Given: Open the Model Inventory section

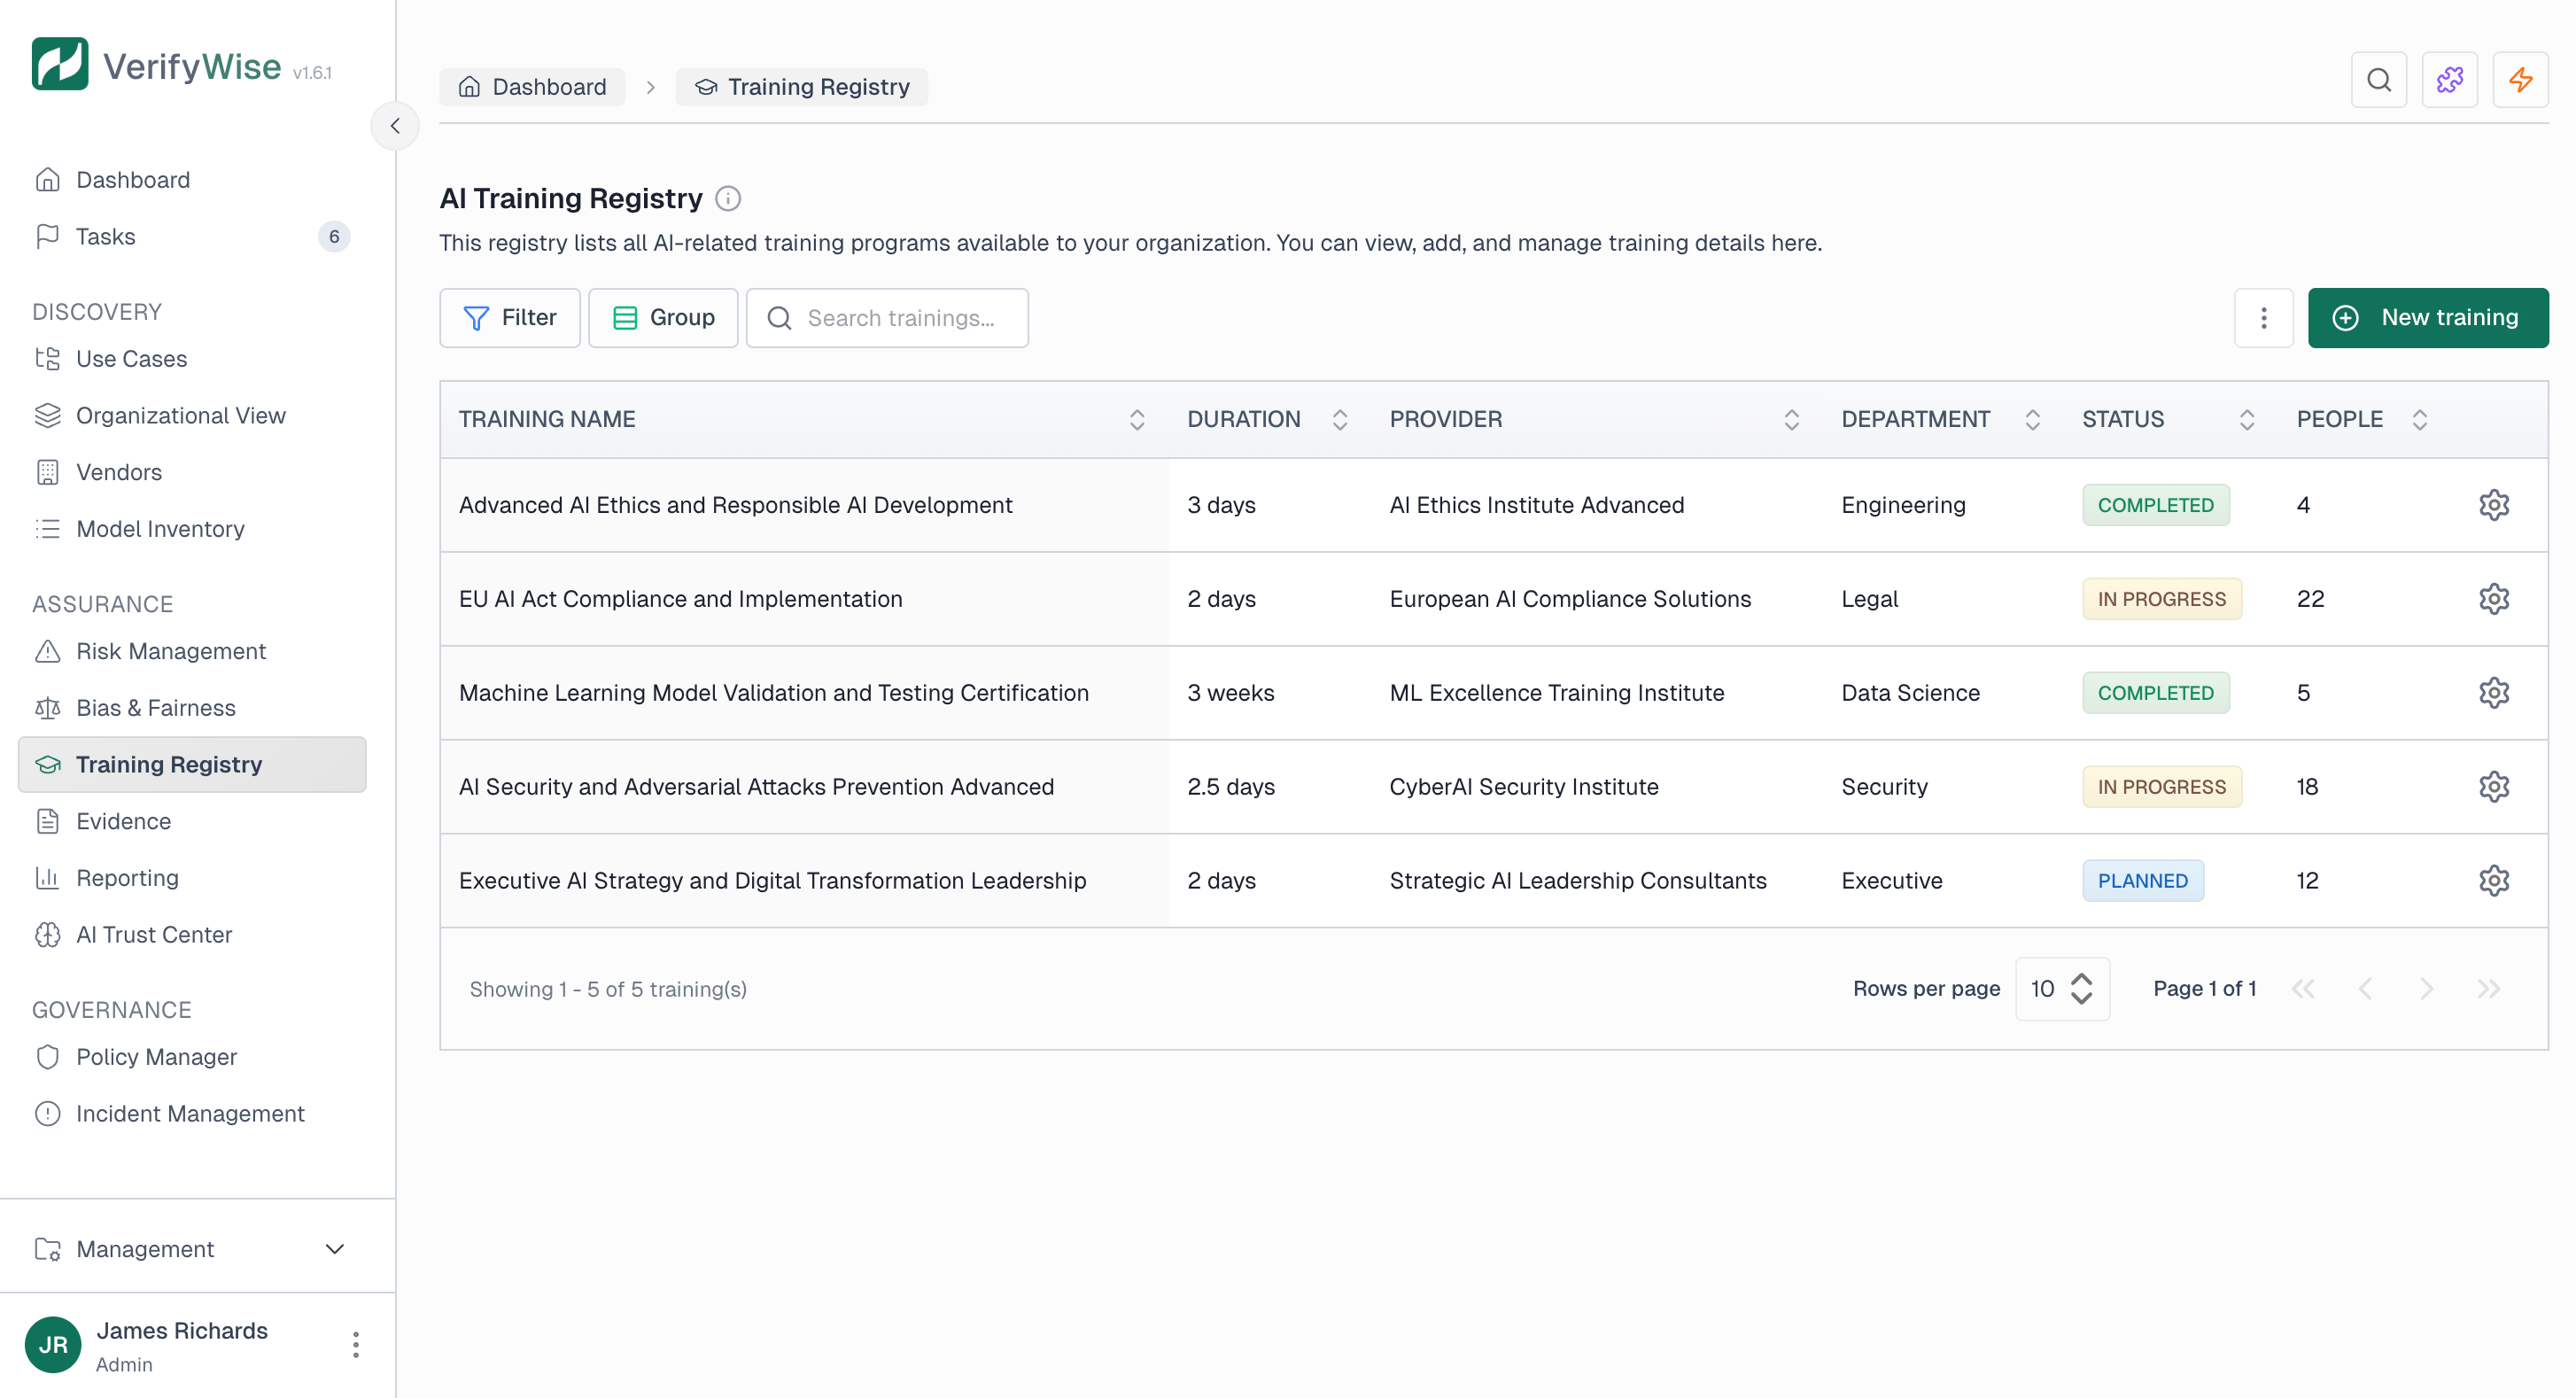Looking at the screenshot, I should [x=161, y=529].
